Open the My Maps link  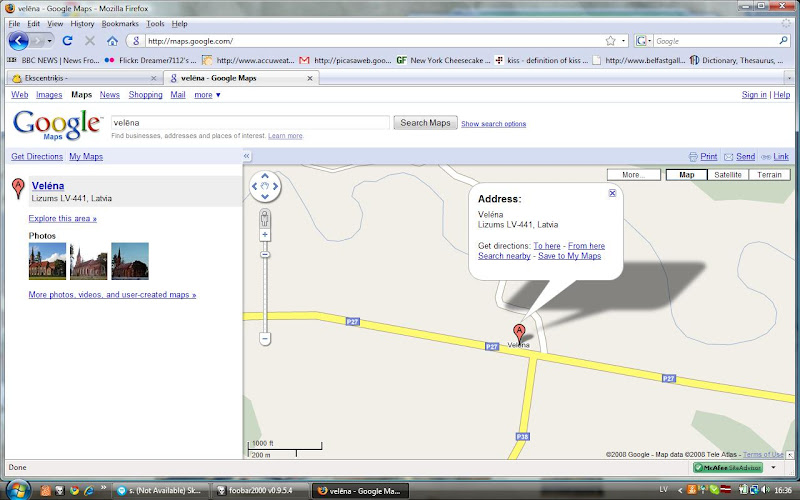pyautogui.click(x=86, y=156)
